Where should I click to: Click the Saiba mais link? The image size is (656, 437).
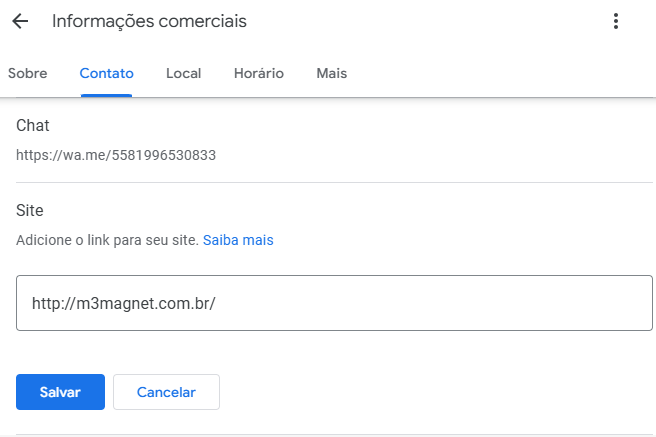(238, 240)
